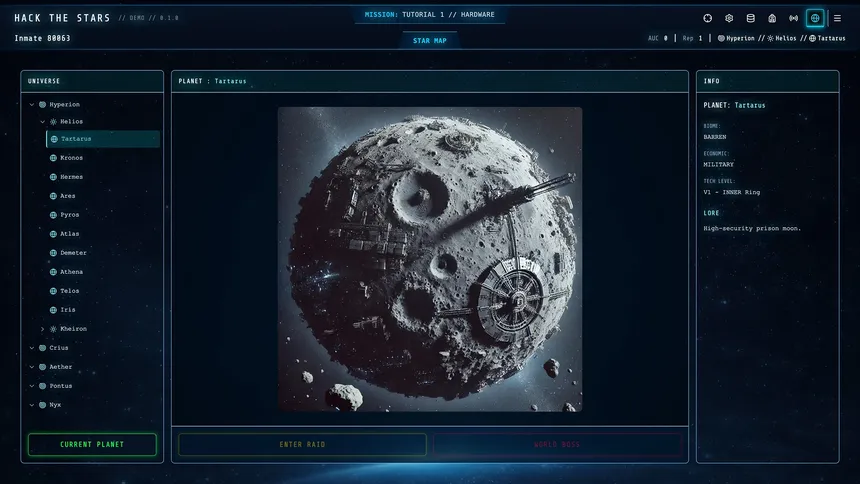Select planet Kronos in universe tree
This screenshot has width=860, height=484.
[71, 158]
